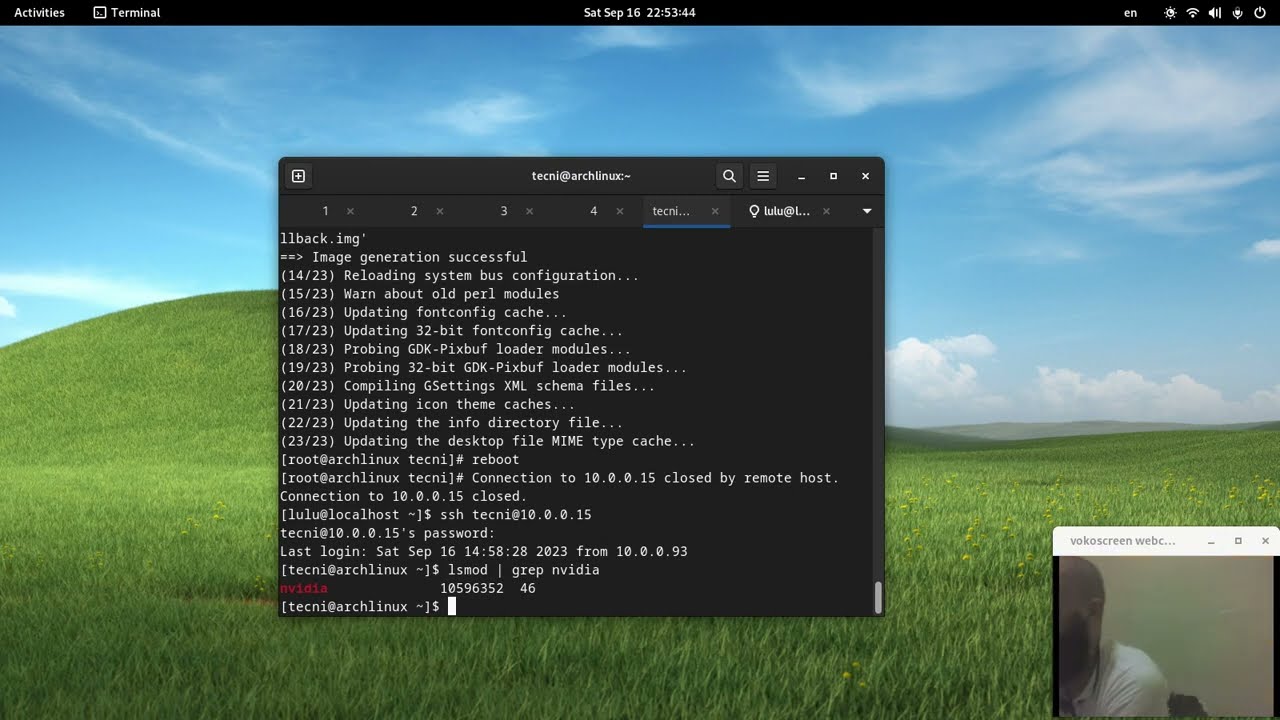The image size is (1280, 720).
Task: Click the 'lsmod | grep nvidia' command text
Action: [524, 570]
